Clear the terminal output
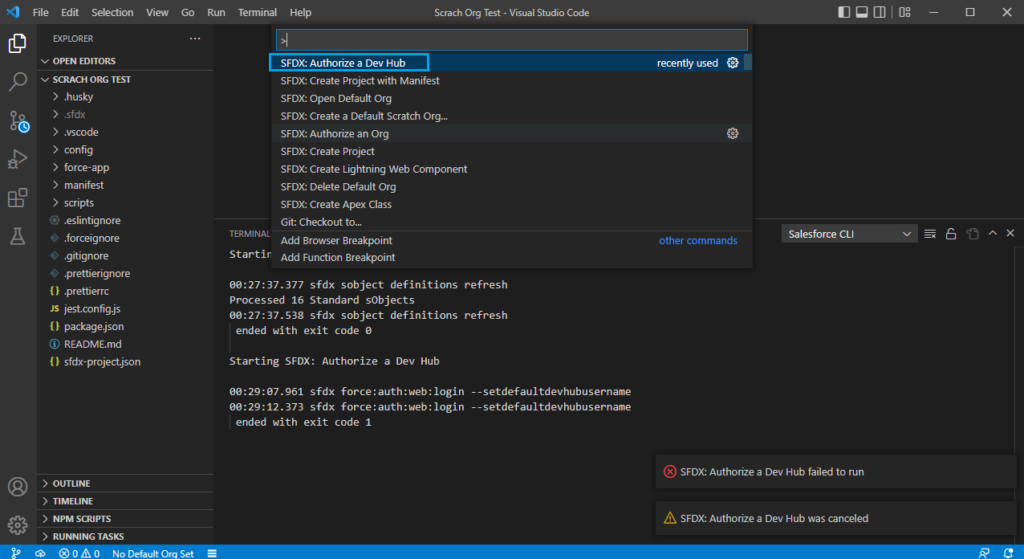Viewport: 1024px width, 559px height. pos(930,234)
